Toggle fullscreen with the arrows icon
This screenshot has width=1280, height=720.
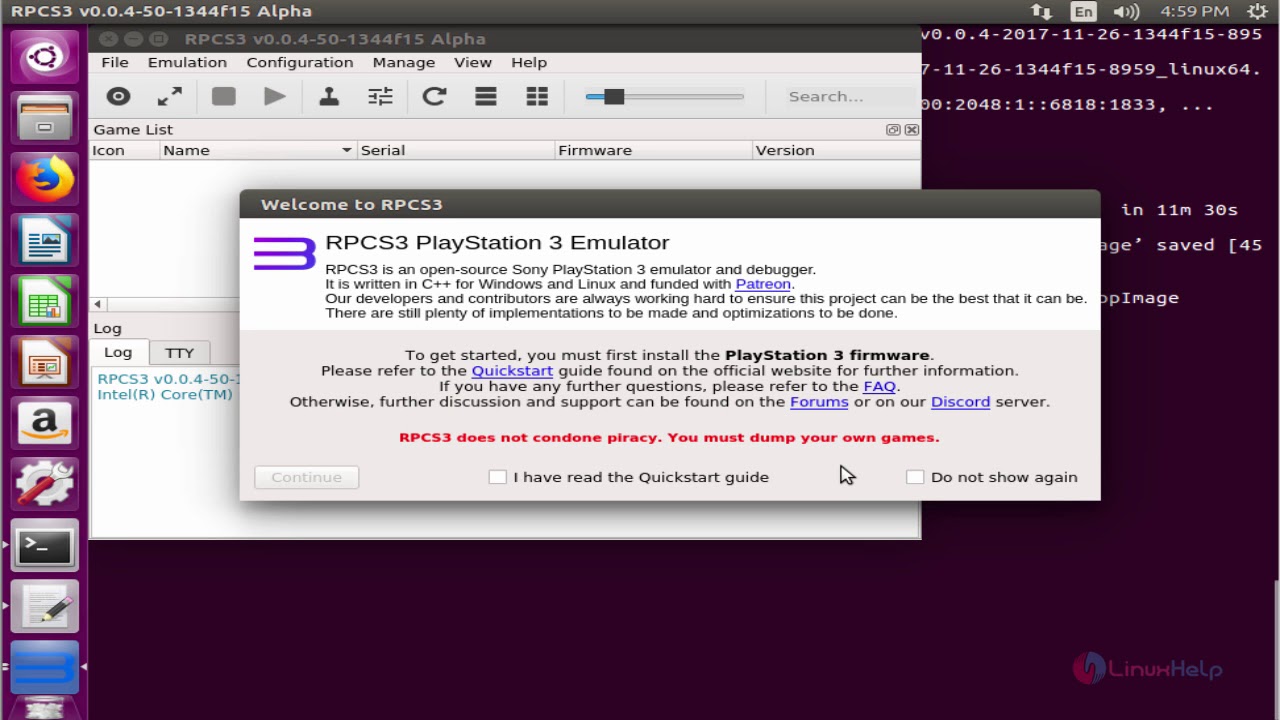click(170, 96)
